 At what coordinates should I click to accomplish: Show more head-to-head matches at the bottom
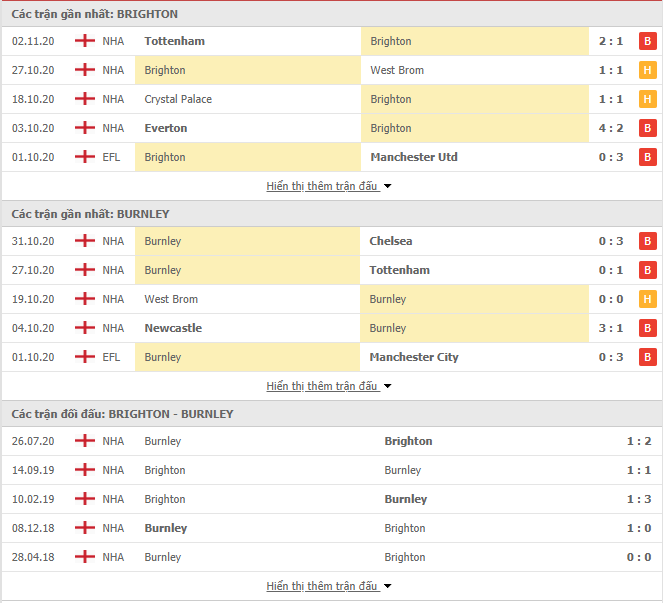click(x=329, y=586)
